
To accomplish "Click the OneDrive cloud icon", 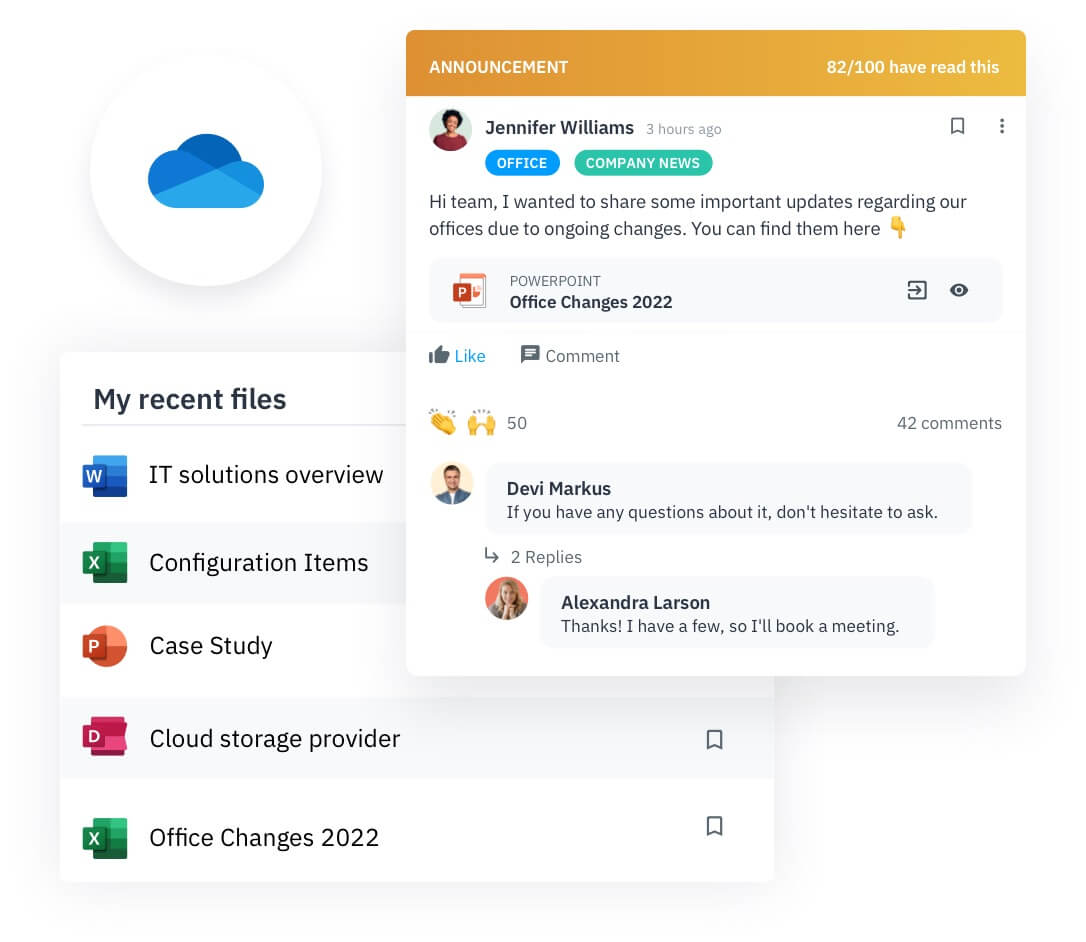I will pyautogui.click(x=206, y=171).
